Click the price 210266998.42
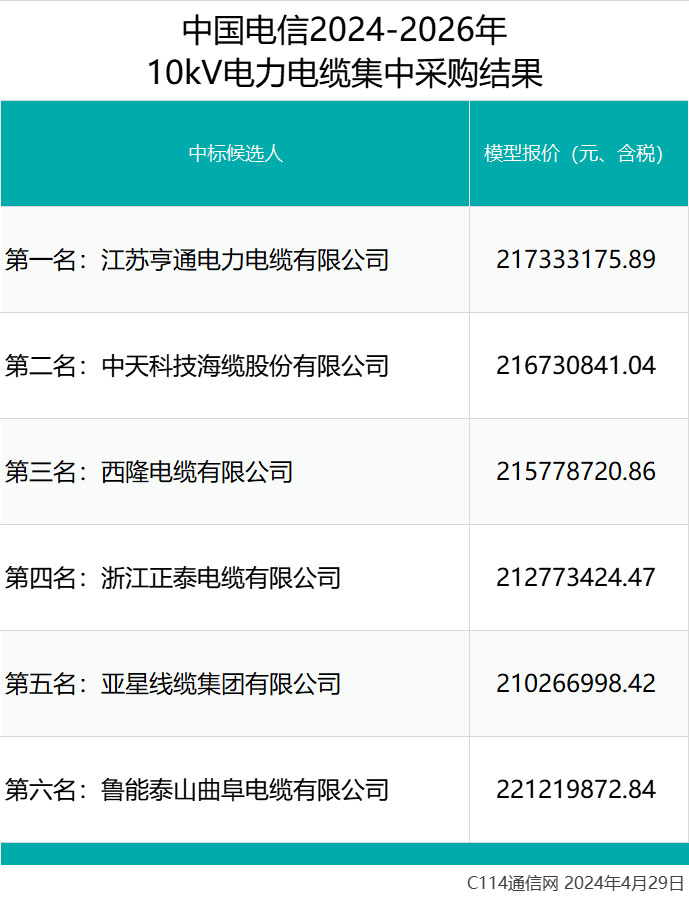Screen dimensions: 689x902 coord(576,683)
